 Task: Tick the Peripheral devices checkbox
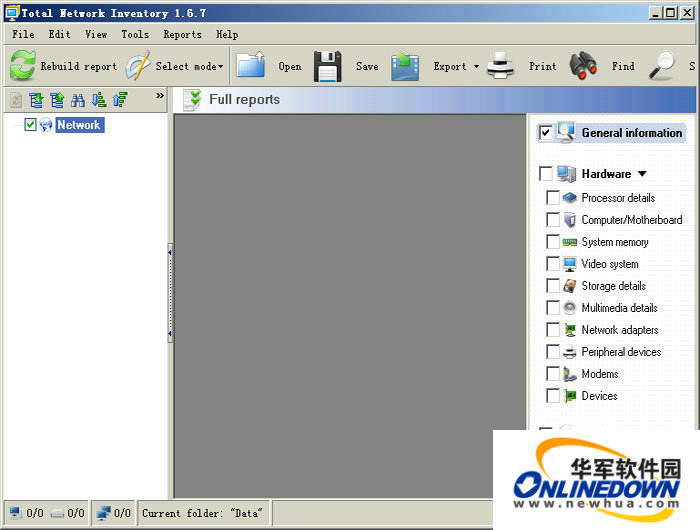(553, 352)
